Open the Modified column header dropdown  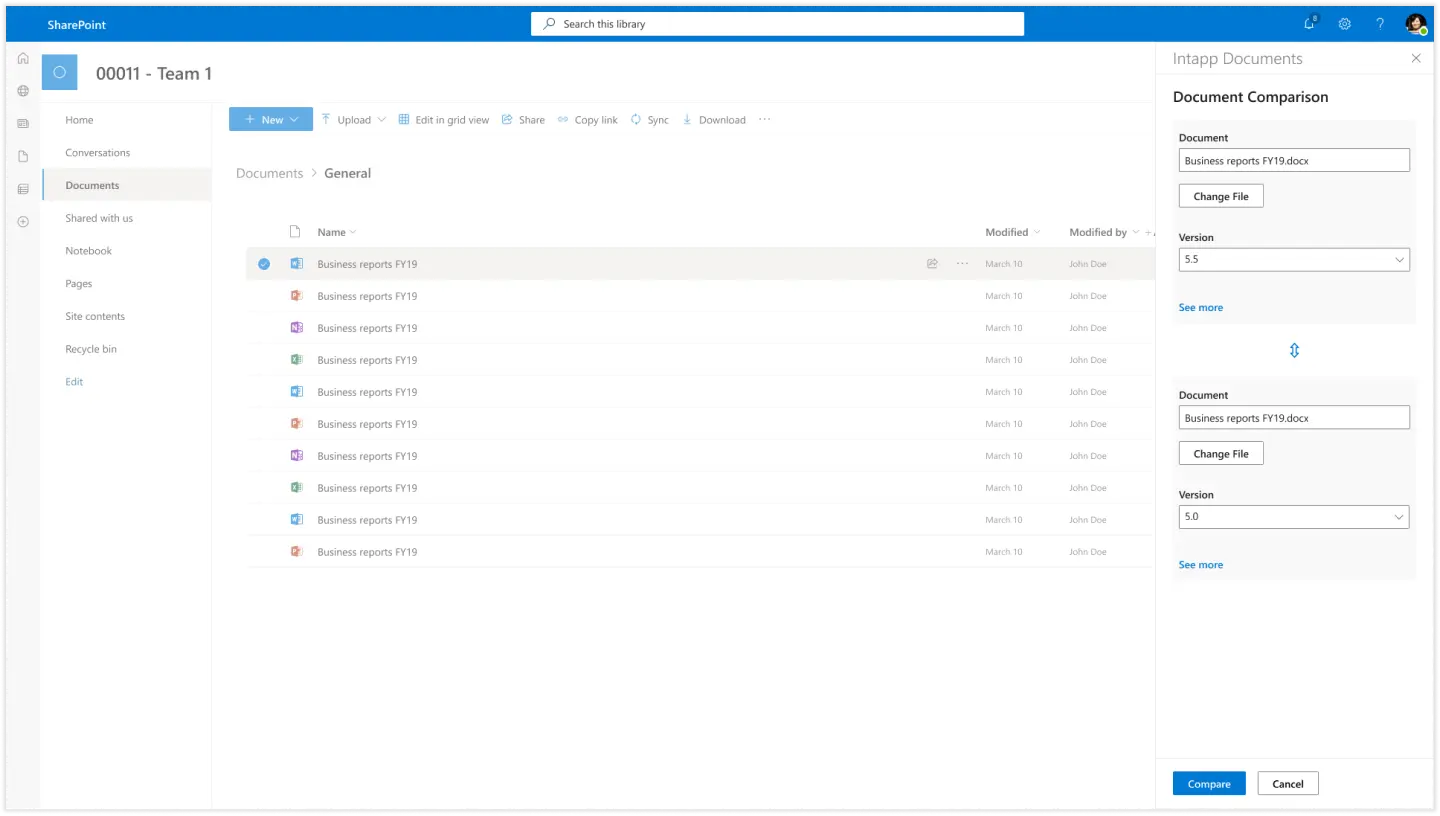(1013, 232)
